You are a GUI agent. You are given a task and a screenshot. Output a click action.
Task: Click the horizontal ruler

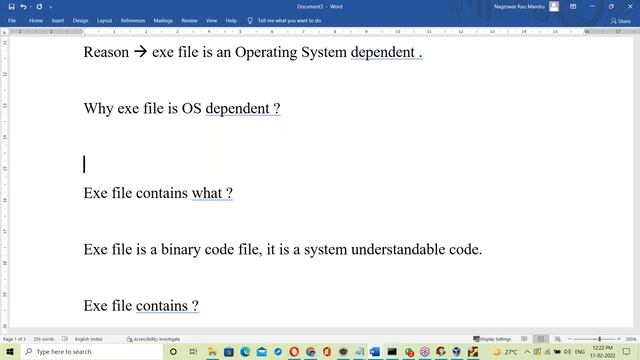322,31
